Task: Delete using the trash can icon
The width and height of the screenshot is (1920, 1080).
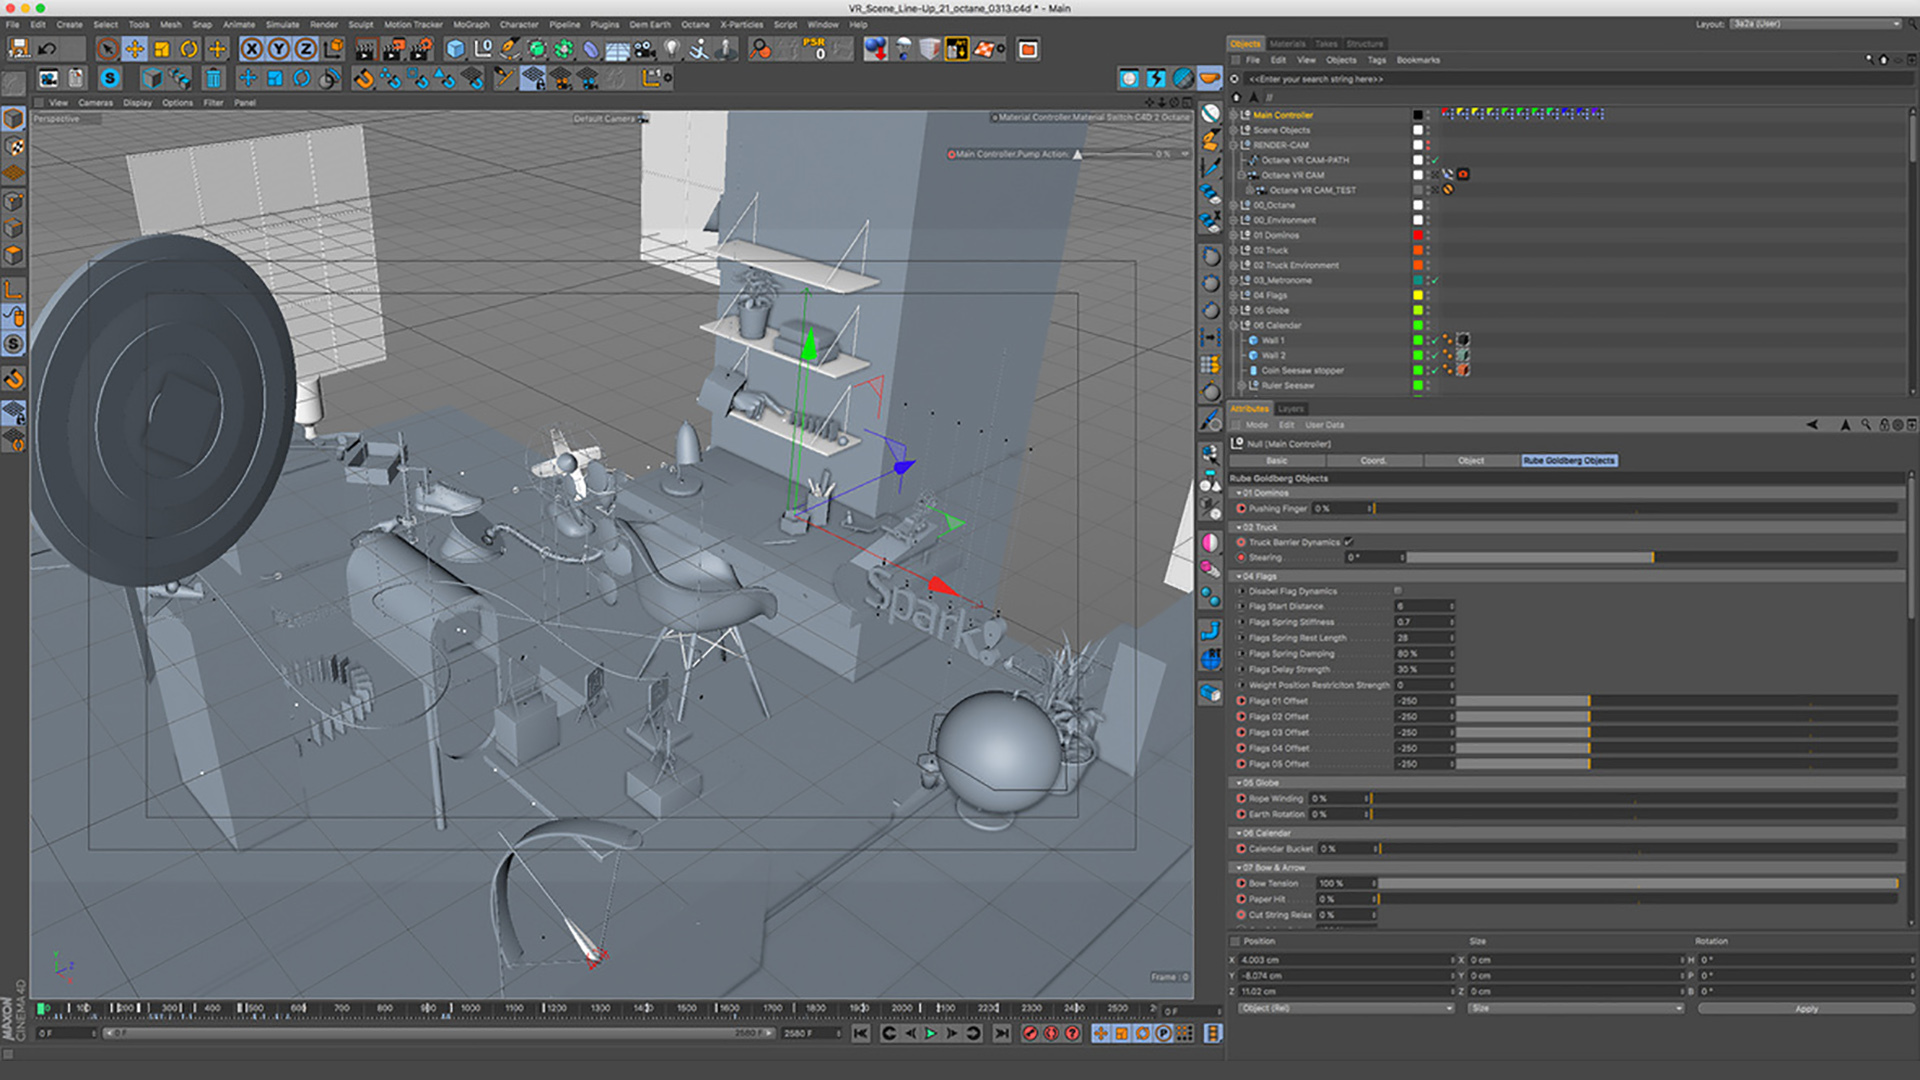Action: click(213, 78)
